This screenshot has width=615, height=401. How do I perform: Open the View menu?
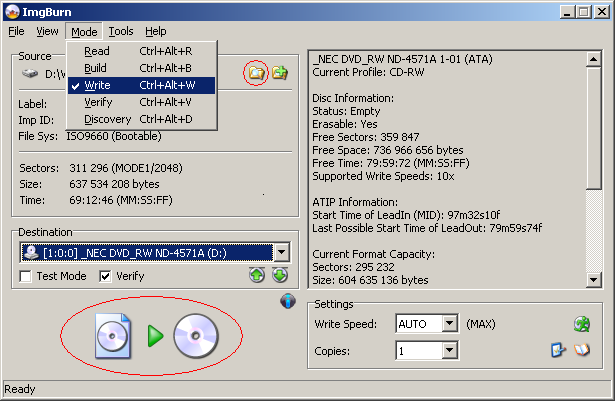pyautogui.click(x=47, y=31)
